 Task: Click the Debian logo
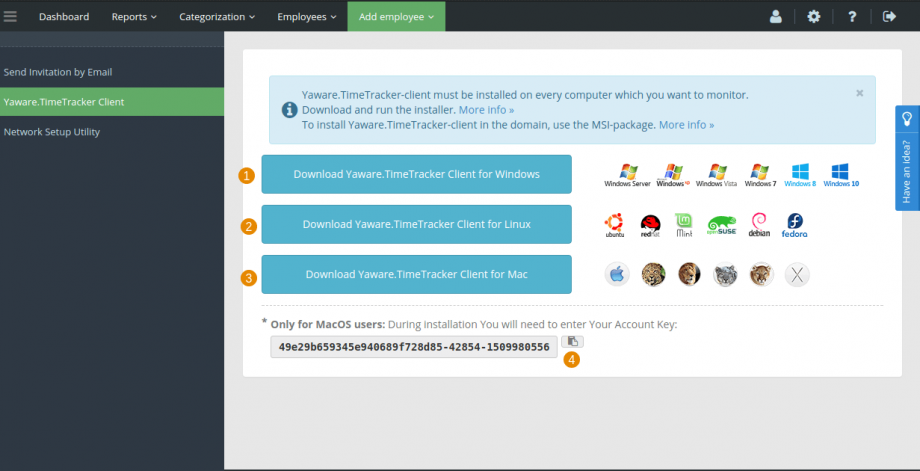pyautogui.click(x=759, y=225)
